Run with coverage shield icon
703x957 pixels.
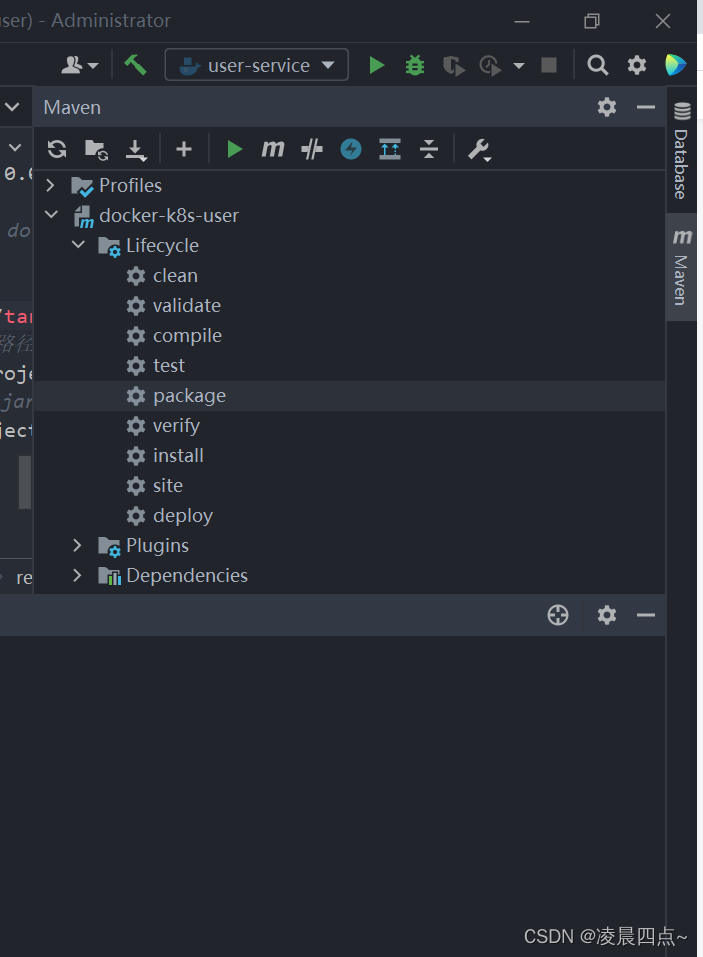click(x=453, y=65)
